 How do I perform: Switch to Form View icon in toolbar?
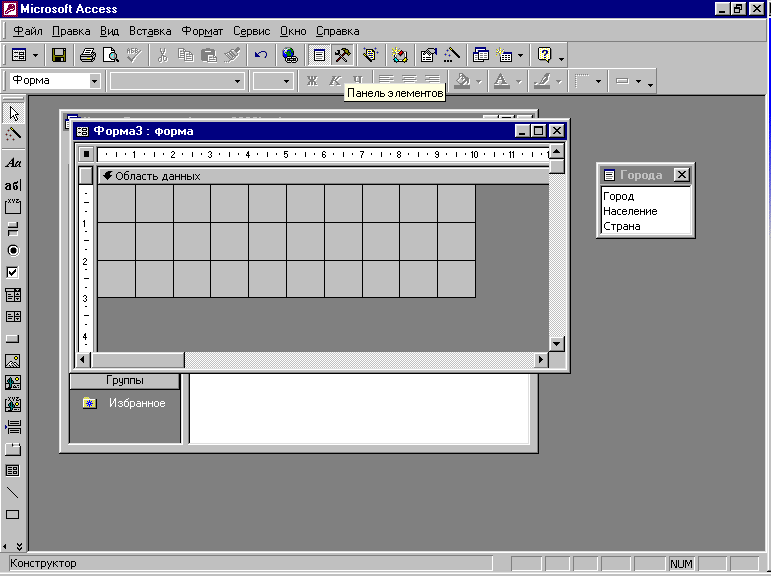[19, 55]
